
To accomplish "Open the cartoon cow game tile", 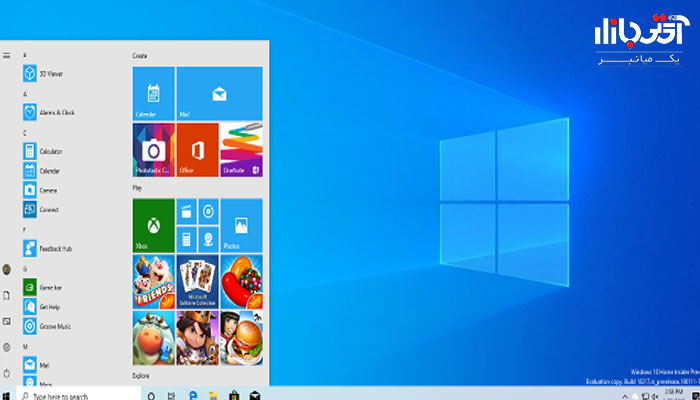I will click(x=154, y=338).
